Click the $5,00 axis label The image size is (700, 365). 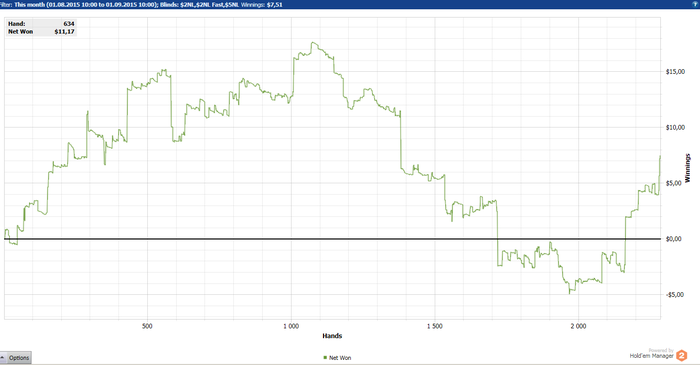(x=674, y=183)
